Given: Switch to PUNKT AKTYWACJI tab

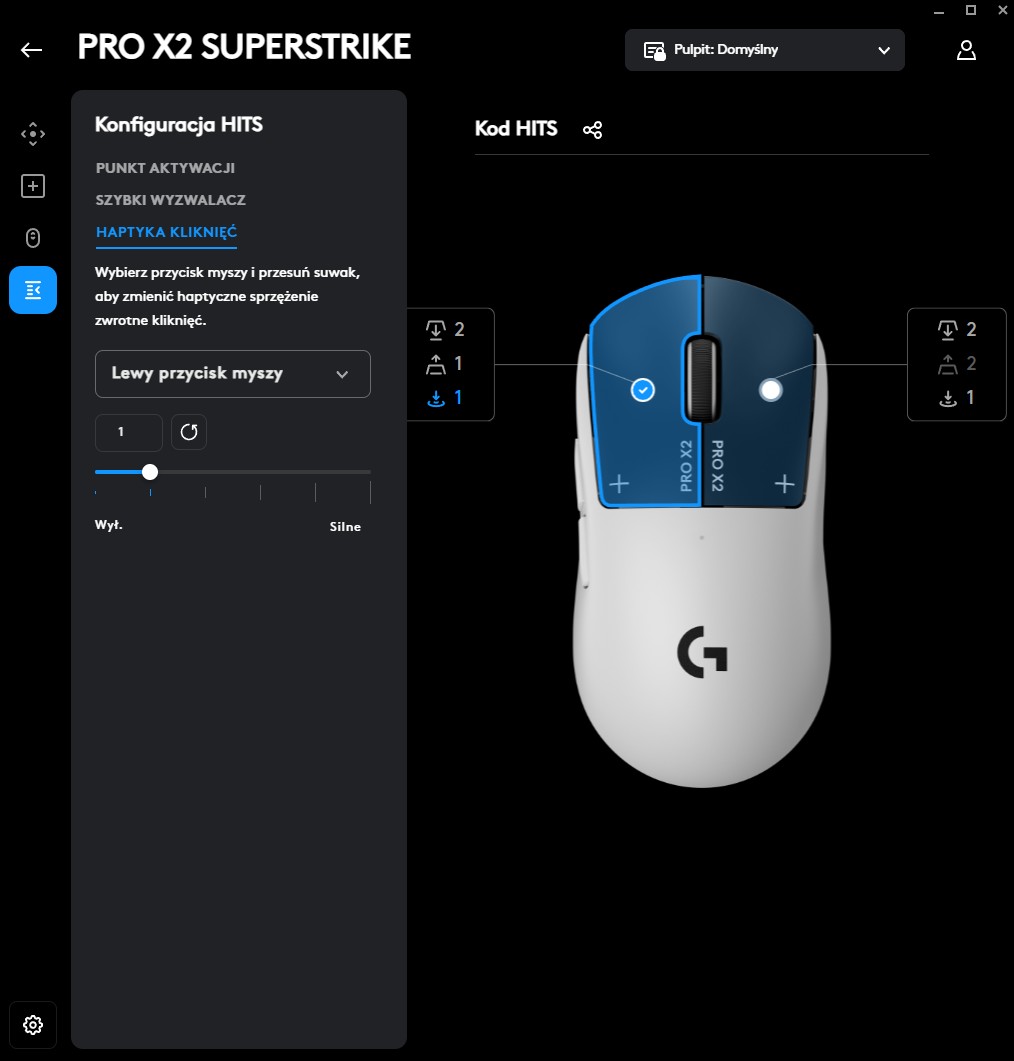Looking at the screenshot, I should coord(165,168).
